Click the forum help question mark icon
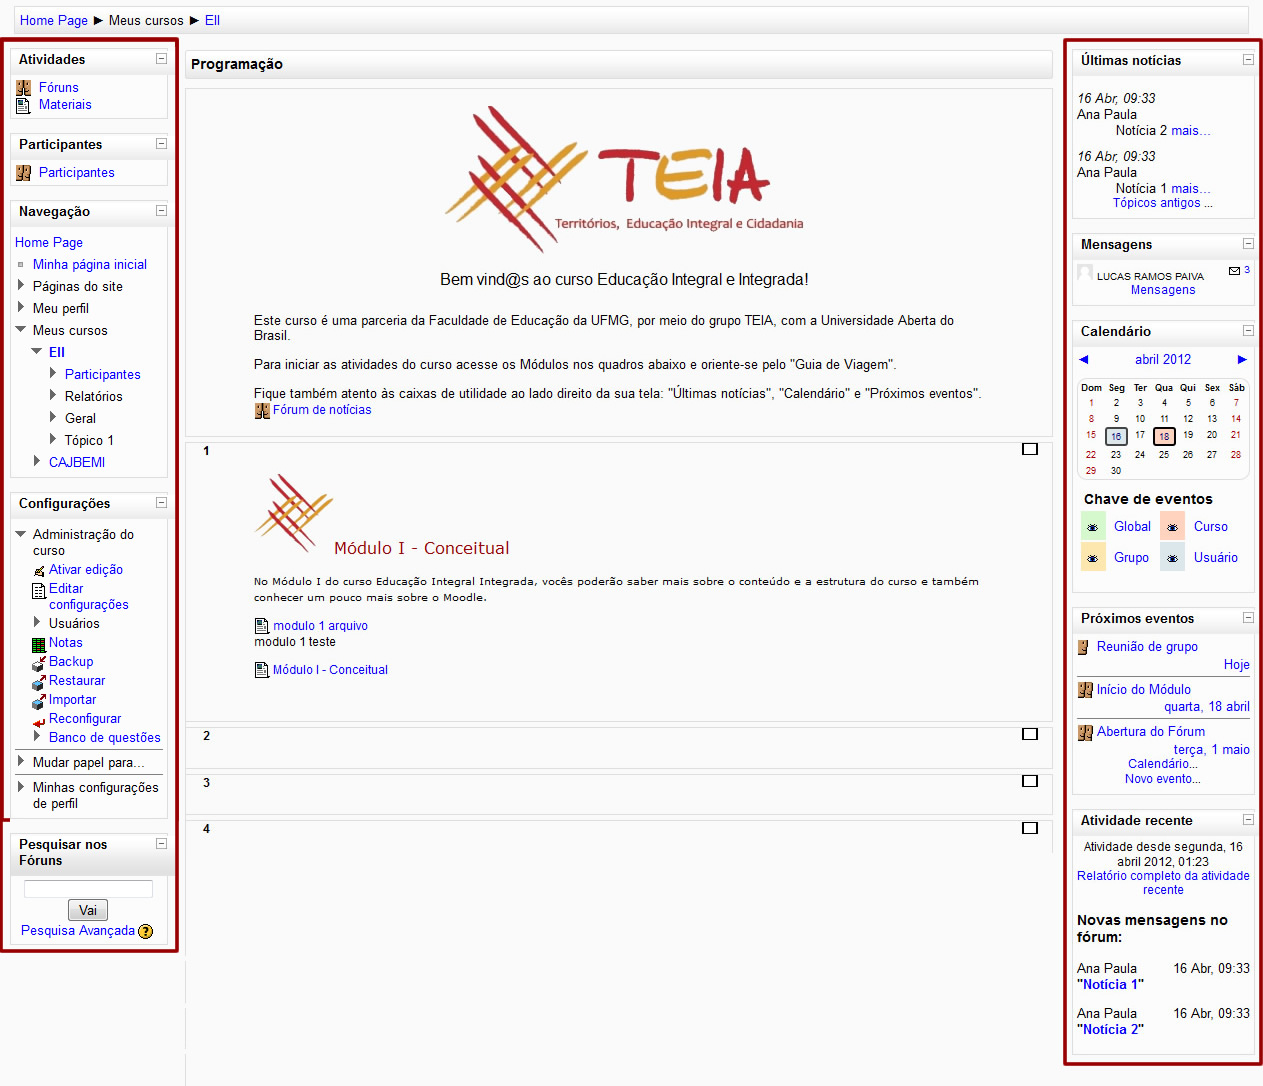Image resolution: width=1263 pixels, height=1086 pixels. [x=146, y=931]
